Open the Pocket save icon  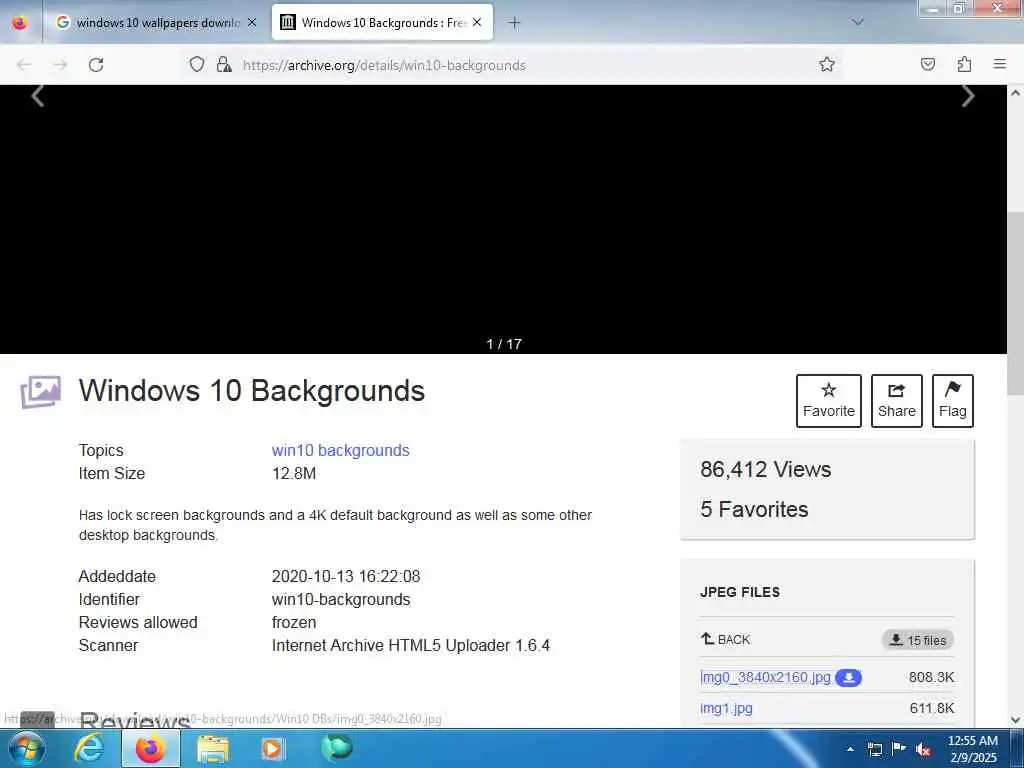click(927, 64)
